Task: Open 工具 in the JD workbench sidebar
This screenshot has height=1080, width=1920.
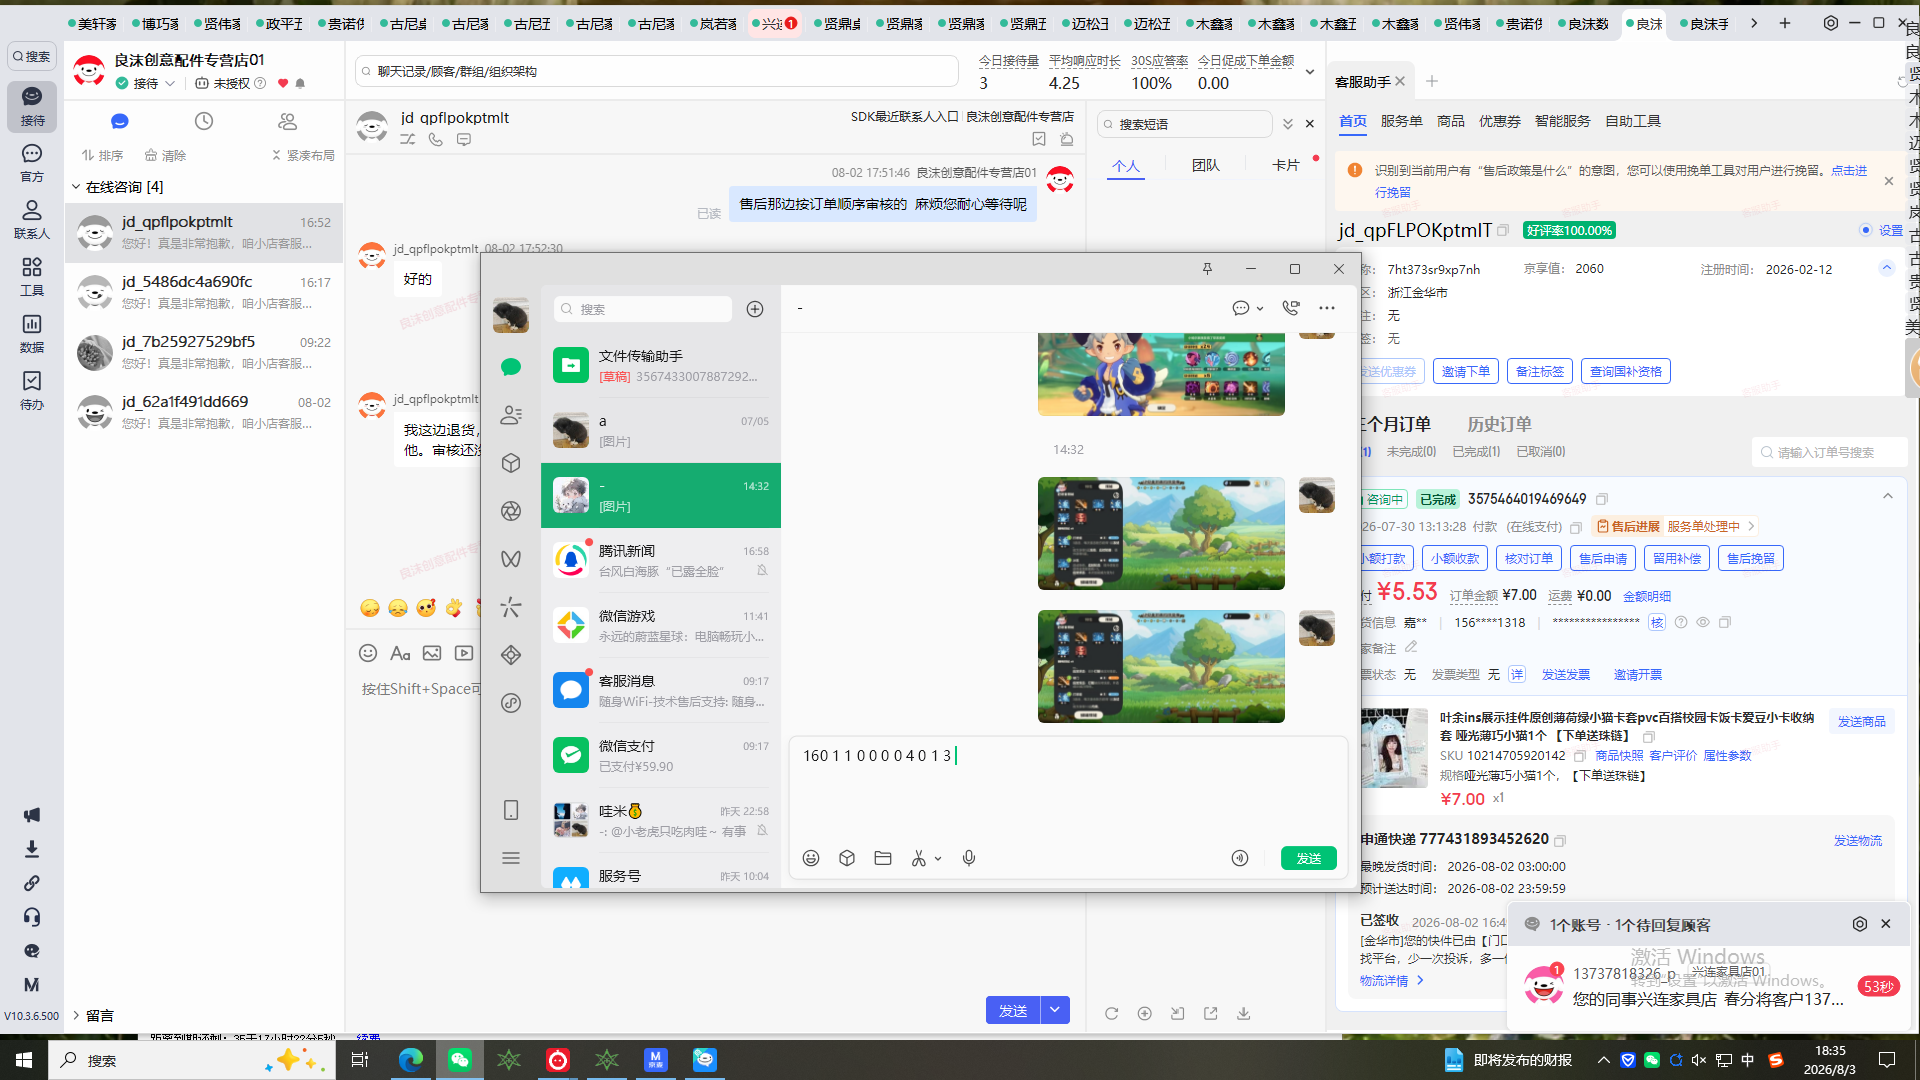Action: point(32,277)
